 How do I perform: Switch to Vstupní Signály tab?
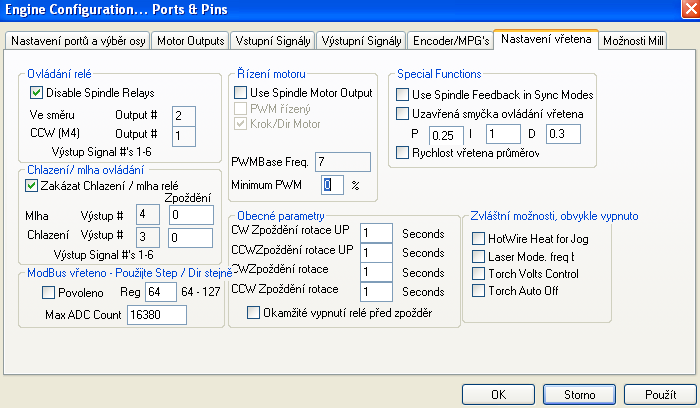pyautogui.click(x=273, y=41)
